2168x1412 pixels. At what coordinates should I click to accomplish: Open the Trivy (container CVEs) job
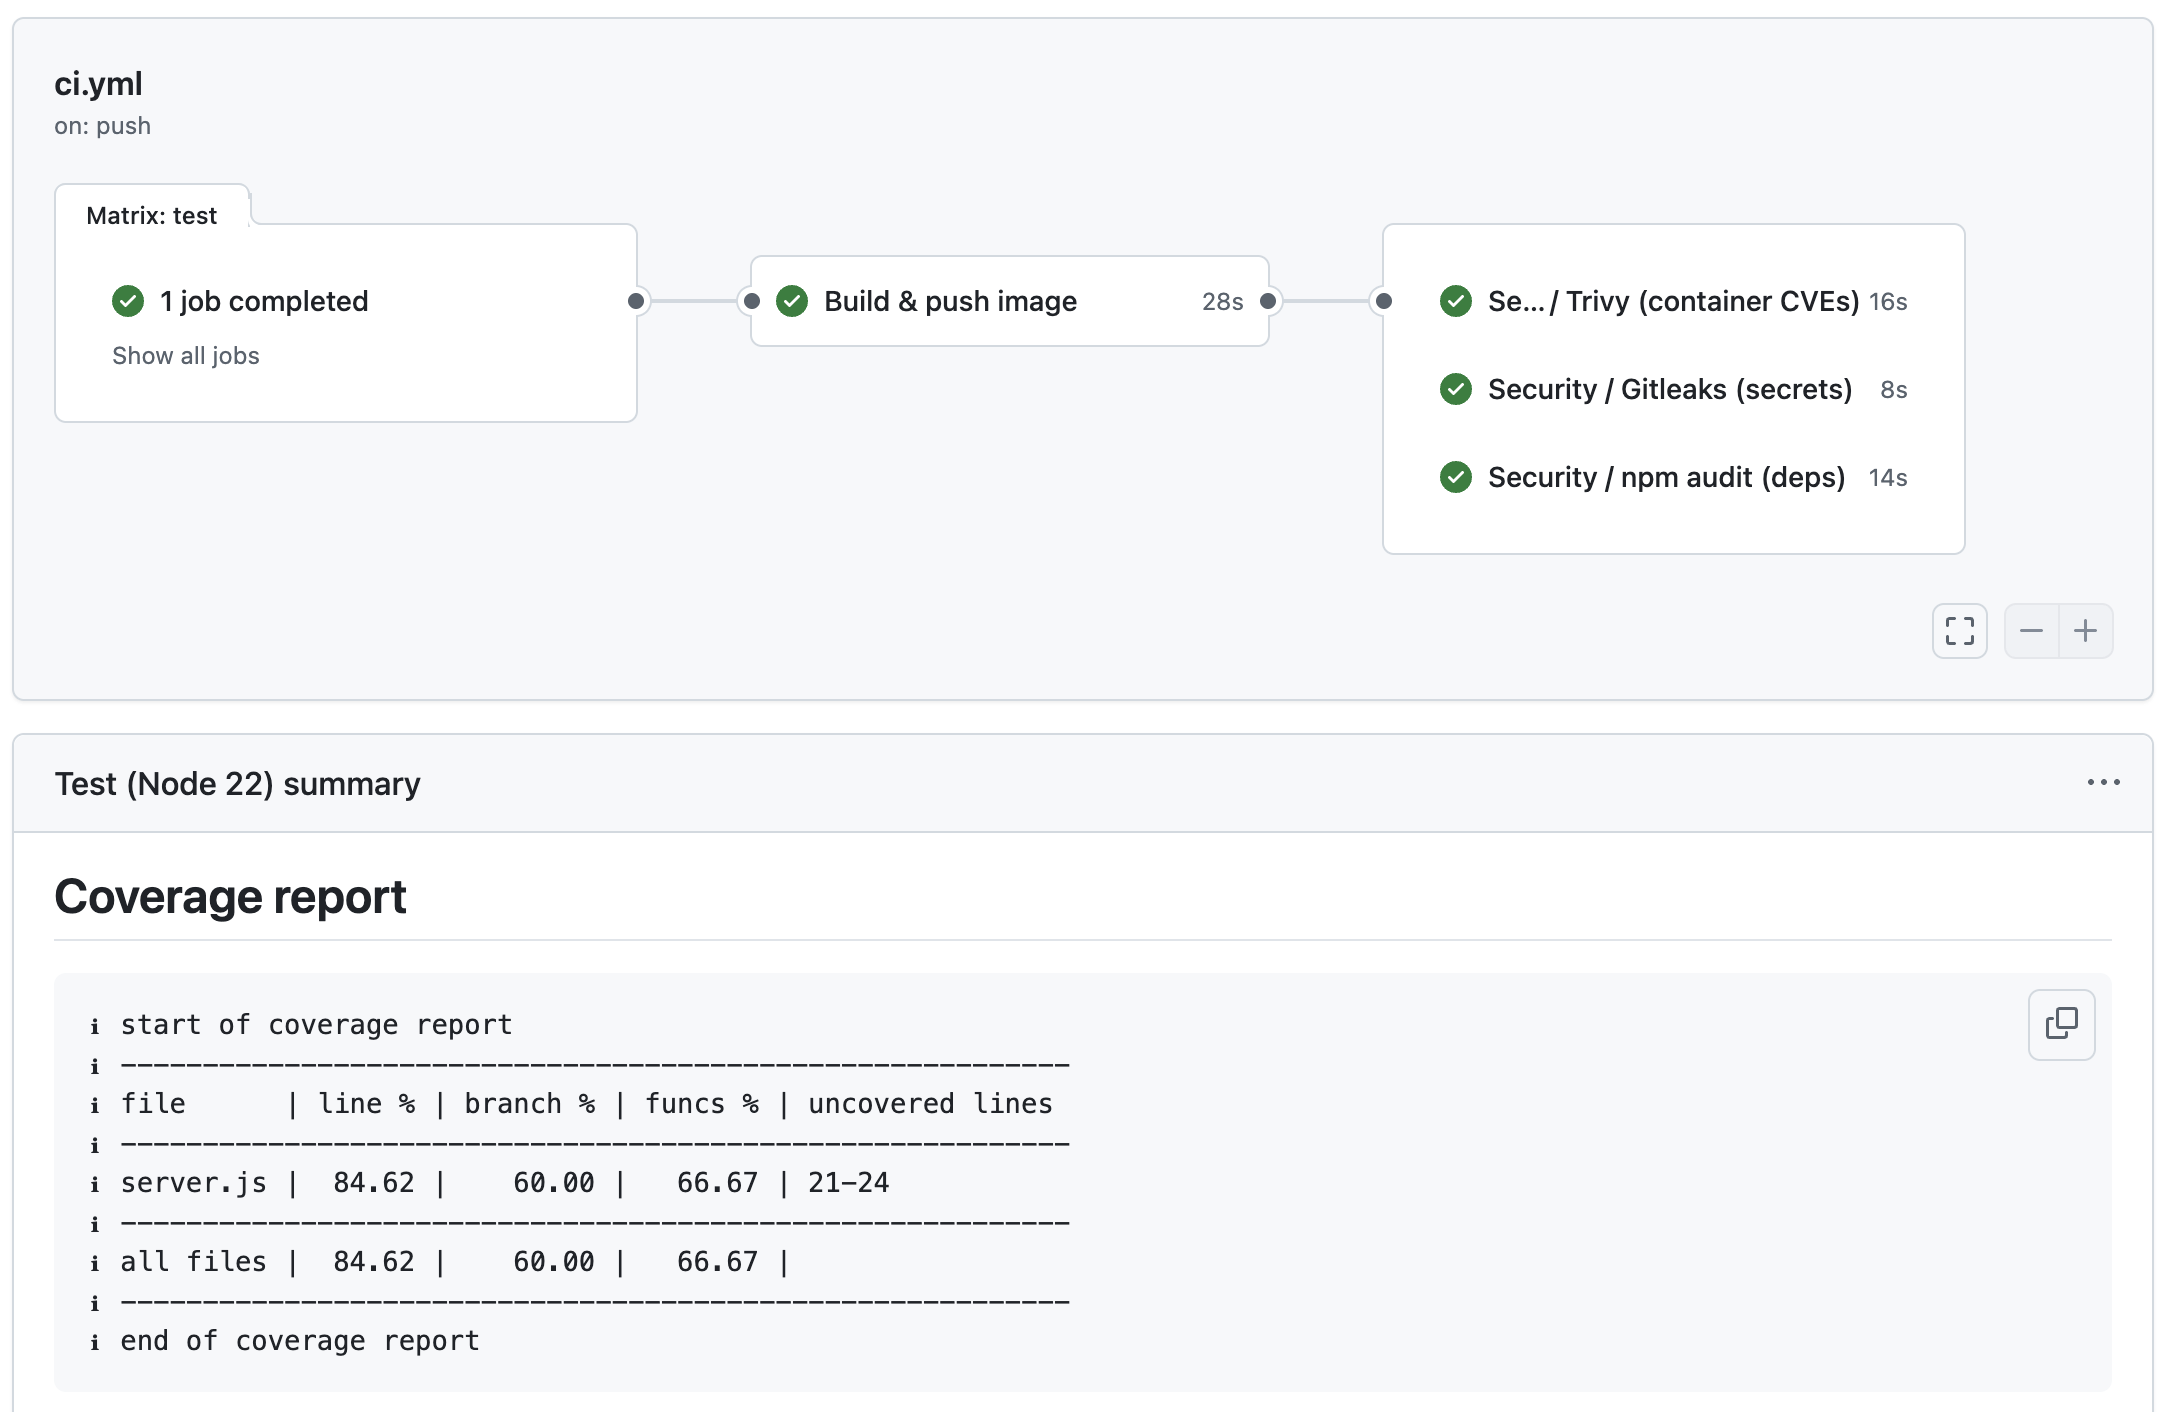coord(1673,301)
